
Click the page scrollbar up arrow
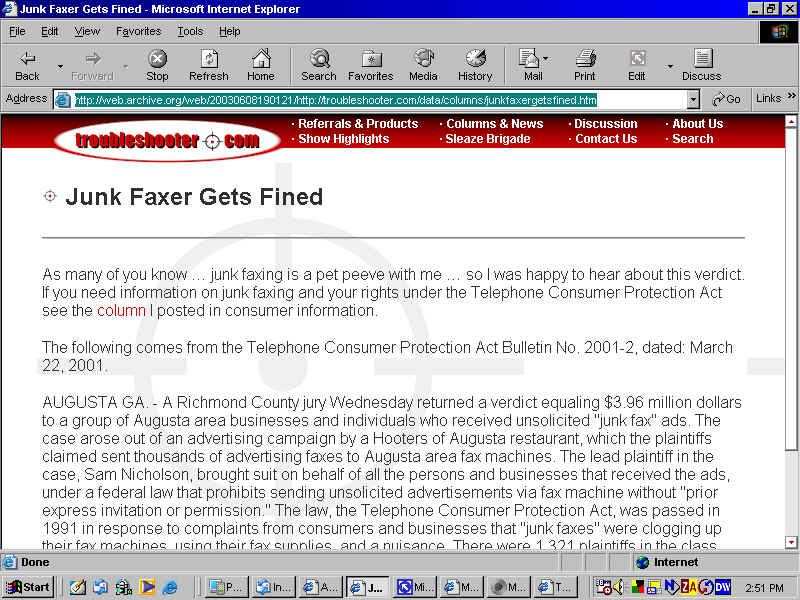point(791,122)
